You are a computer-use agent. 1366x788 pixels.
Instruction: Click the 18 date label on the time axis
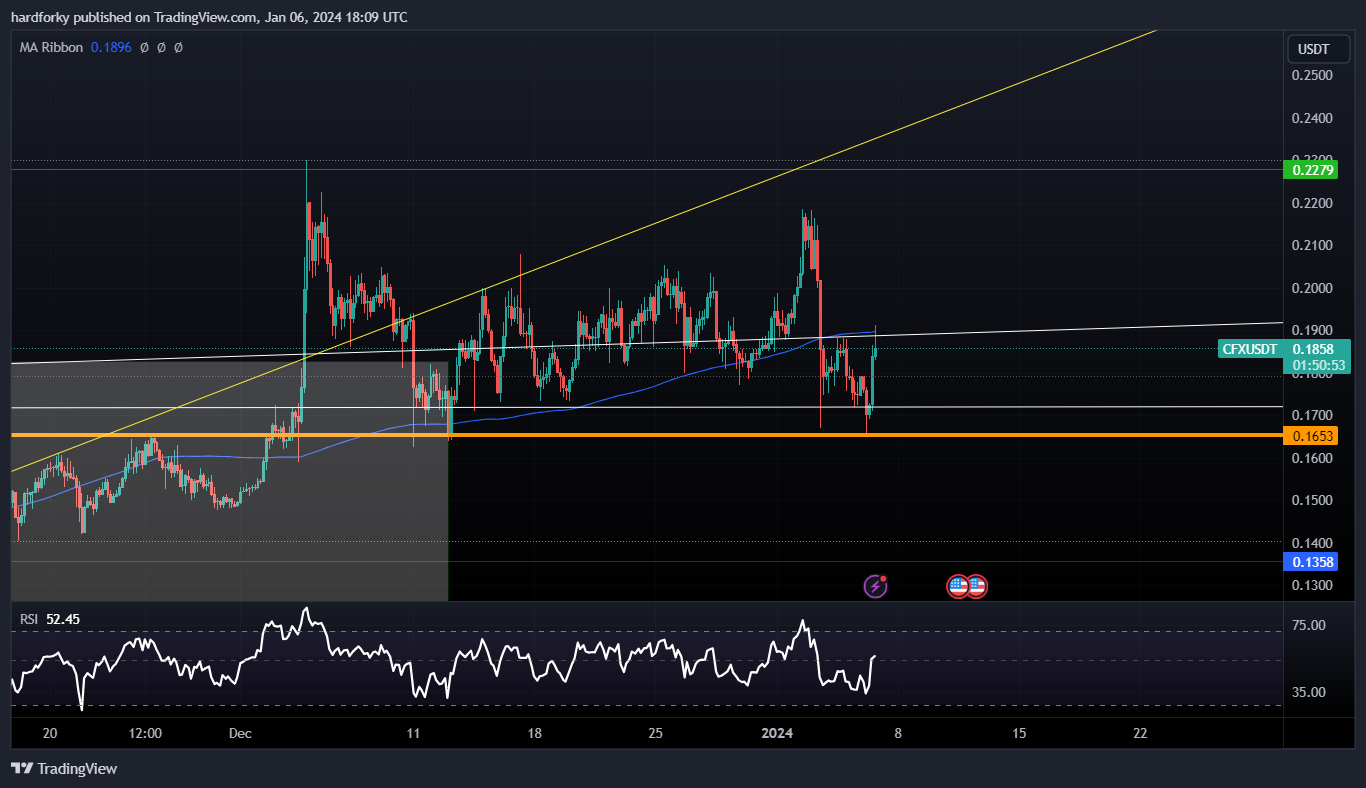pos(534,733)
